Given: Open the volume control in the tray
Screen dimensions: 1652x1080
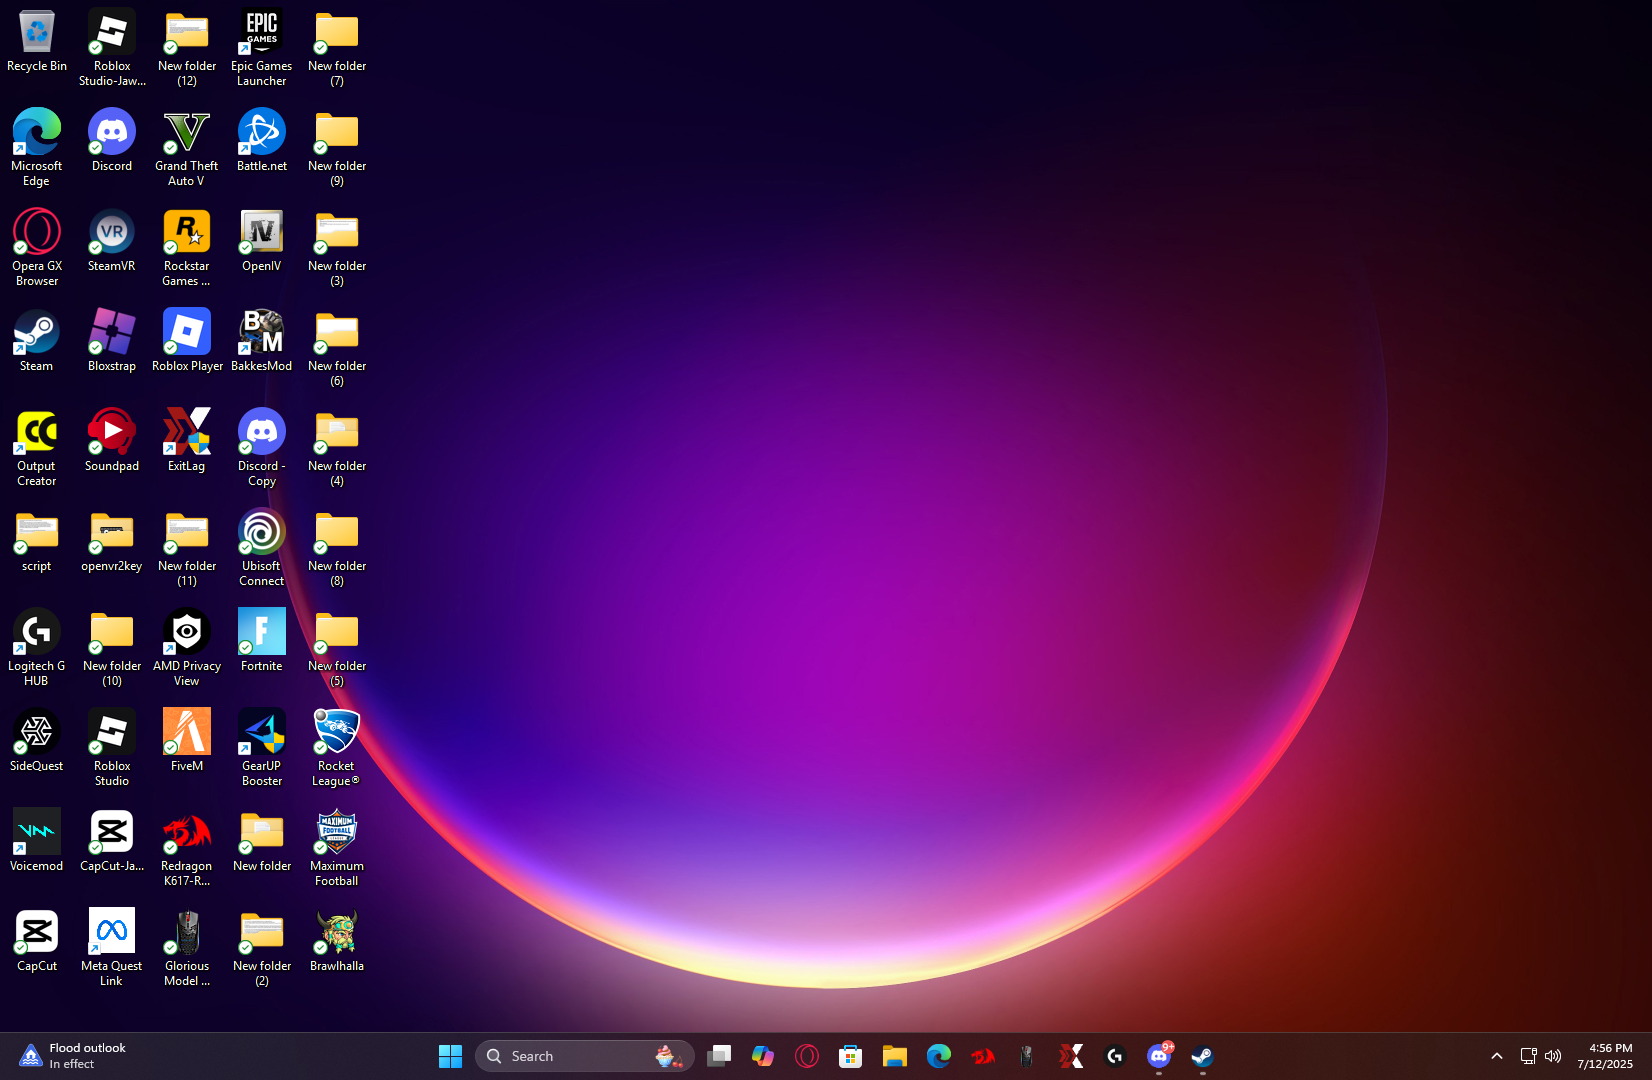Looking at the screenshot, I should point(1553,1056).
